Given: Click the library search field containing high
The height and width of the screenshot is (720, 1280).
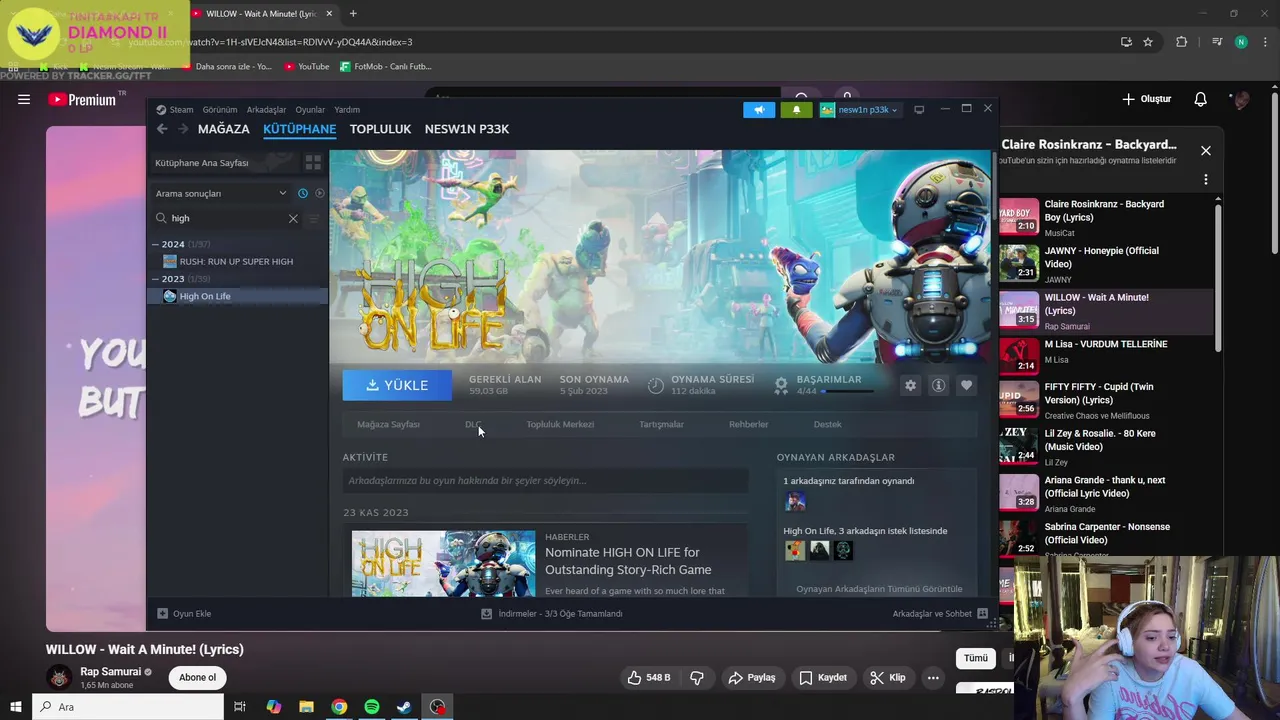Looking at the screenshot, I should click(x=226, y=218).
